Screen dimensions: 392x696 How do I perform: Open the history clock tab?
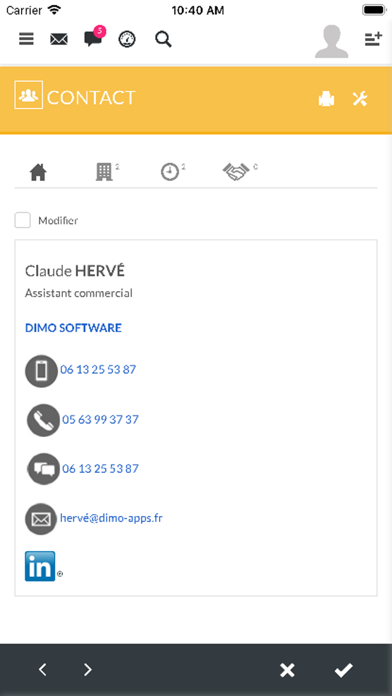tap(170, 172)
